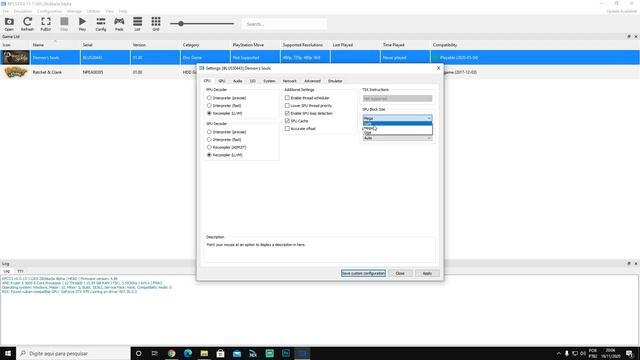Switch to the CPU settings tab
Image resolution: width=640 pixels, height=360 pixels.
207,81
